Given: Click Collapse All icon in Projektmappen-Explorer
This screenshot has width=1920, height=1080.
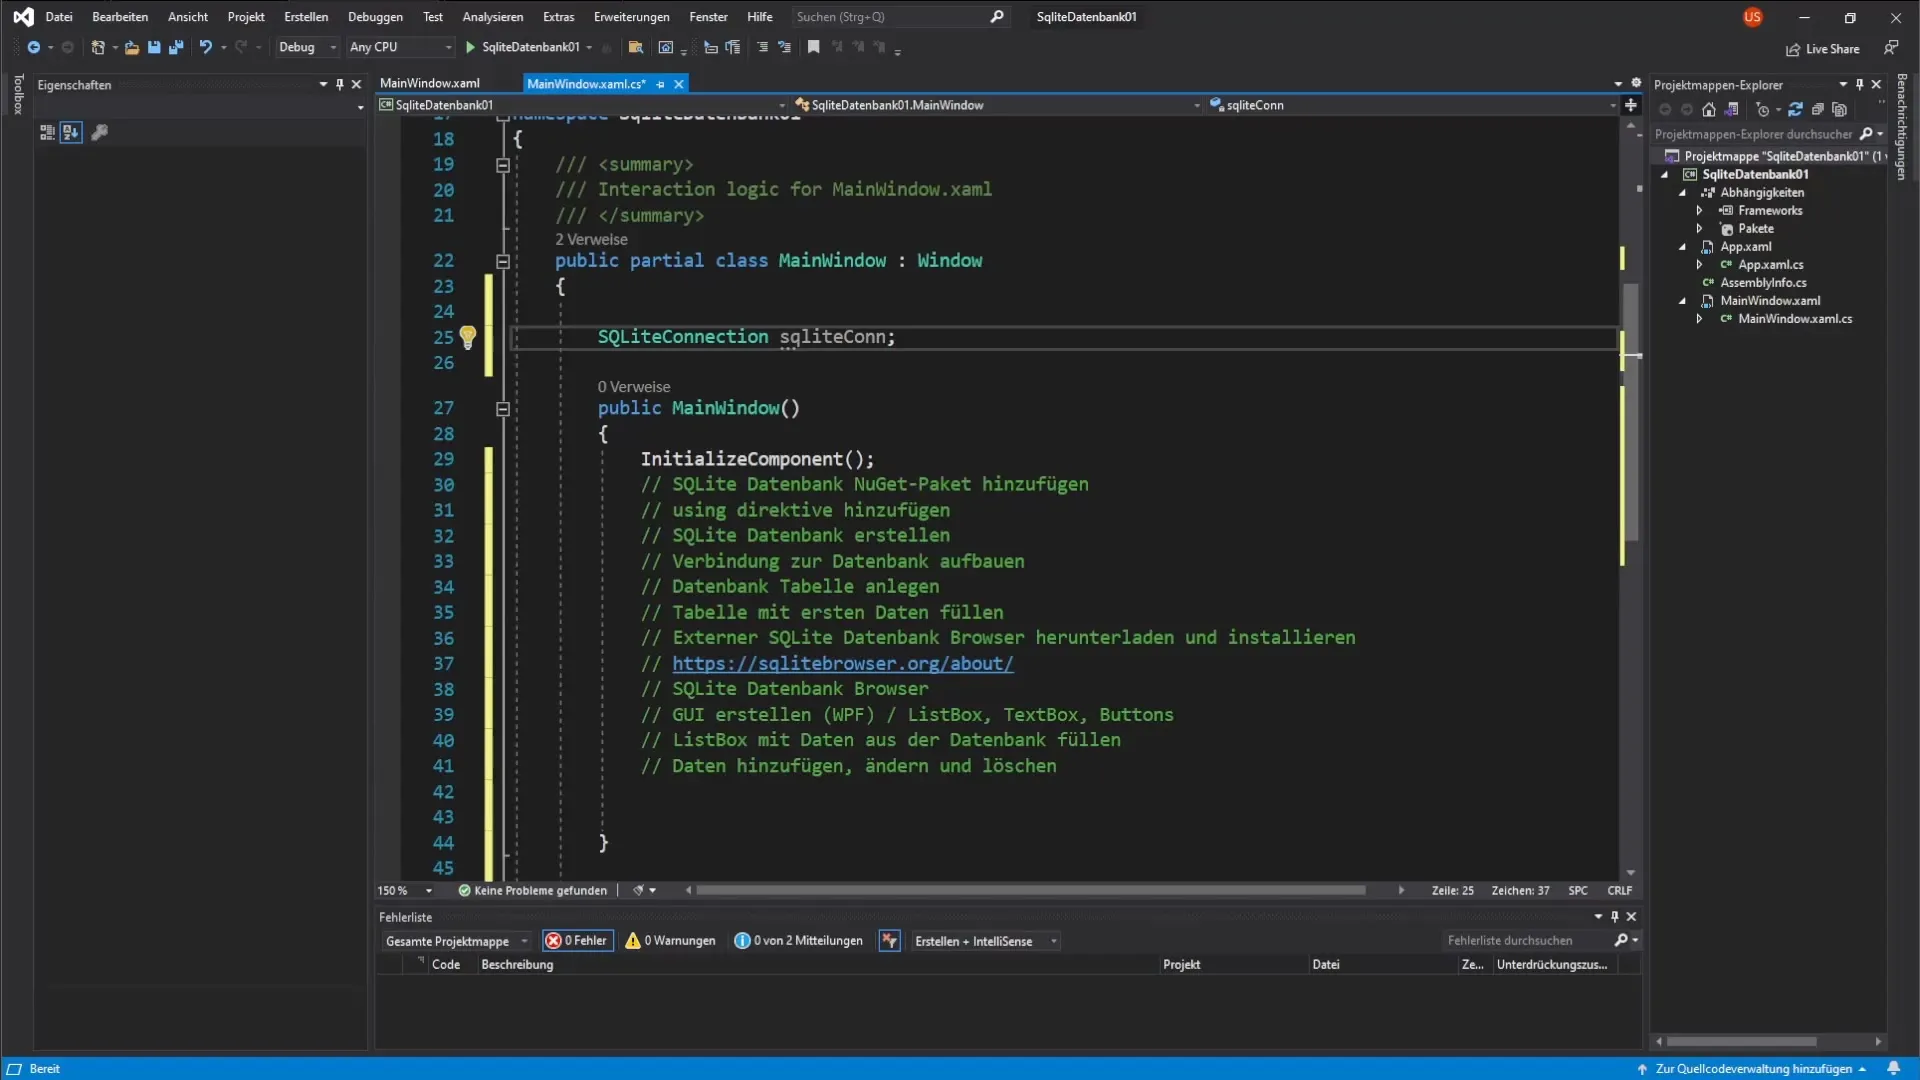Looking at the screenshot, I should pos(1817,110).
